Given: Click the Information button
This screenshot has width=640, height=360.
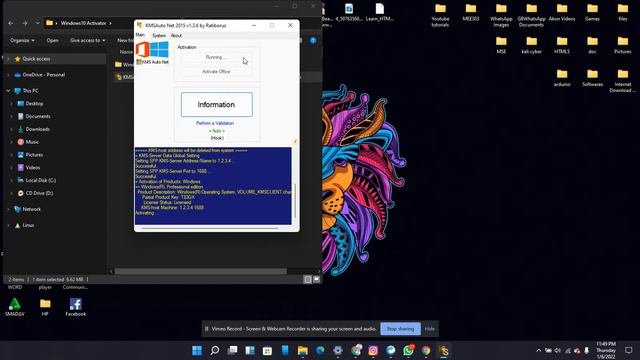Looking at the screenshot, I should (216, 104).
